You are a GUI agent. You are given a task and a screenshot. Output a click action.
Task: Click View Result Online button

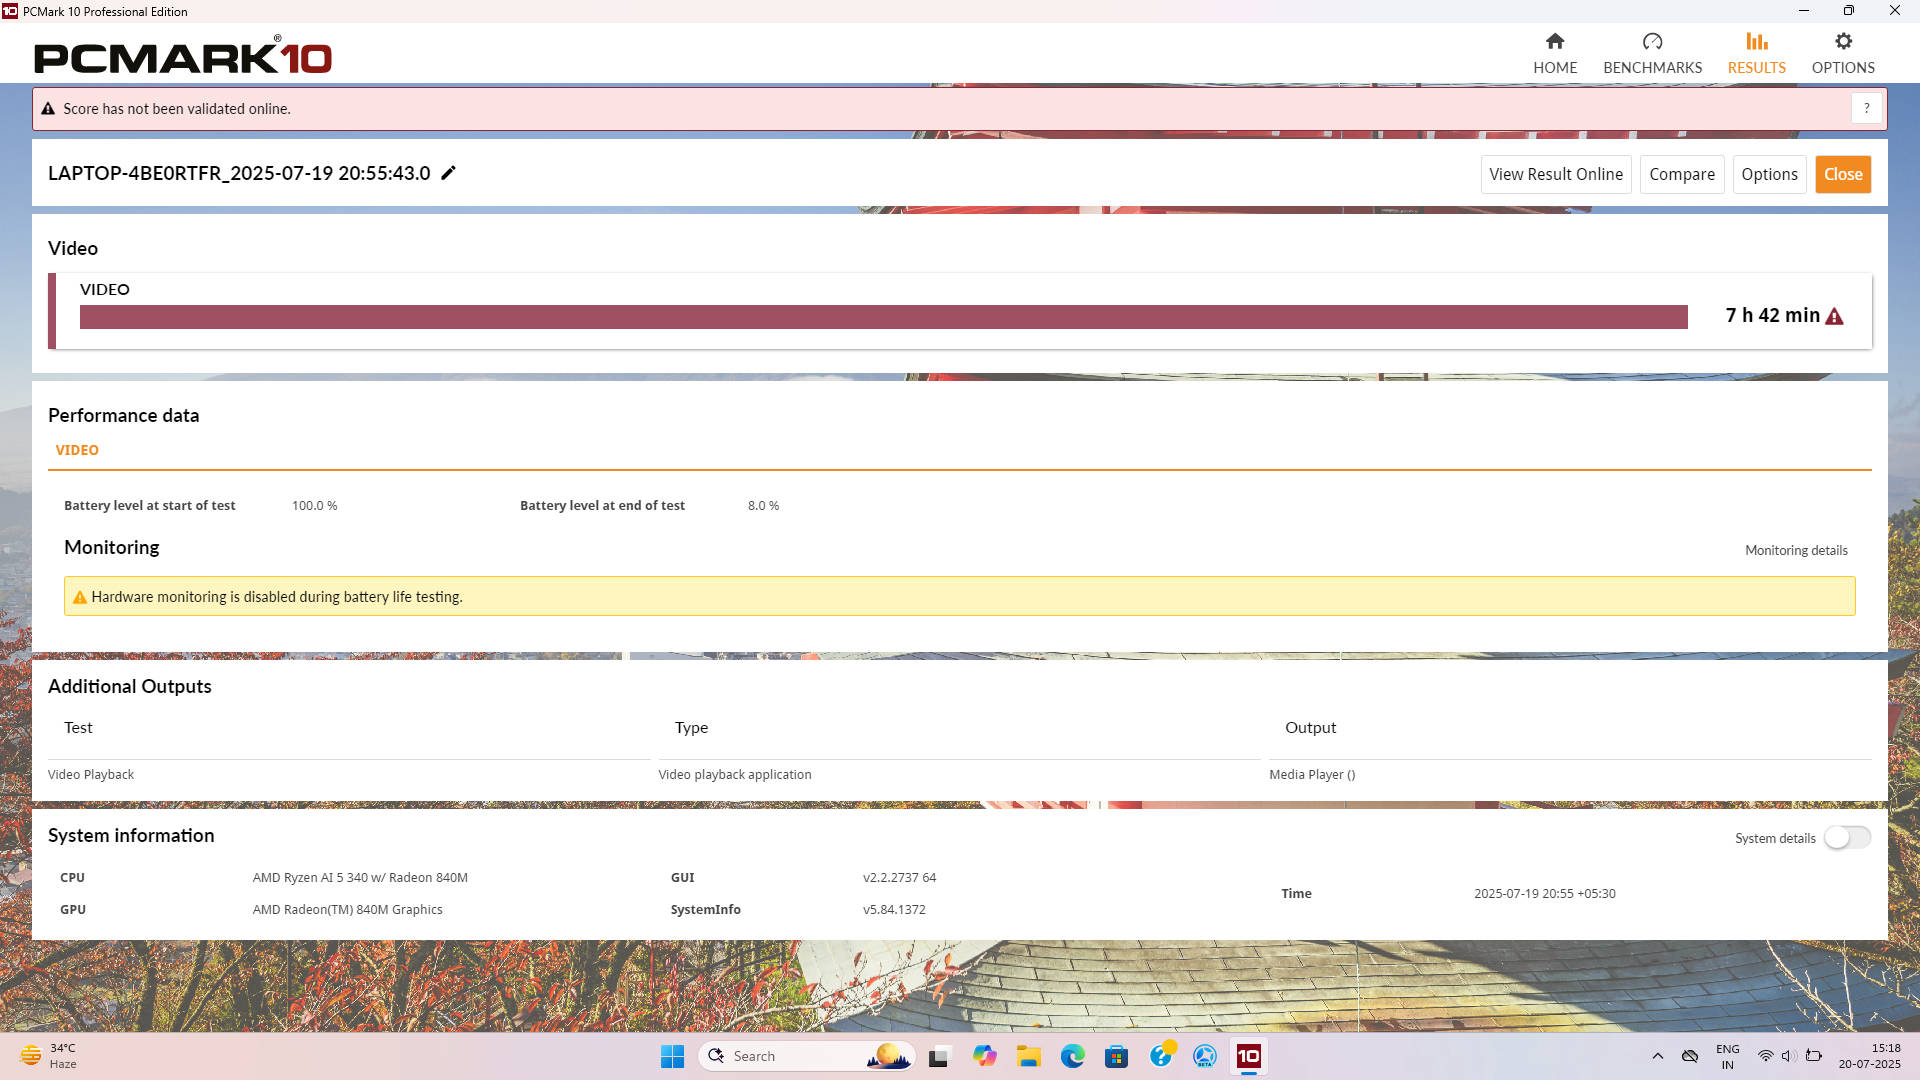pos(1555,174)
